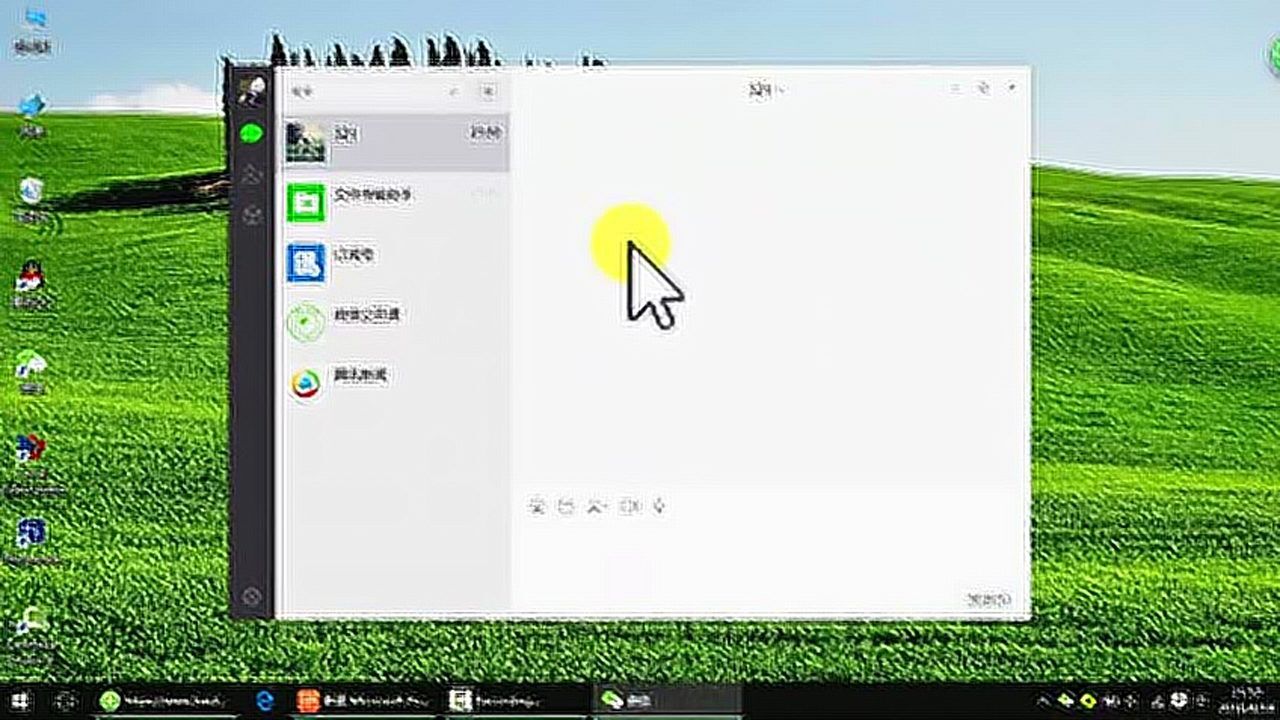
Task: Open Edge browser from the taskbar
Action: tap(265, 701)
